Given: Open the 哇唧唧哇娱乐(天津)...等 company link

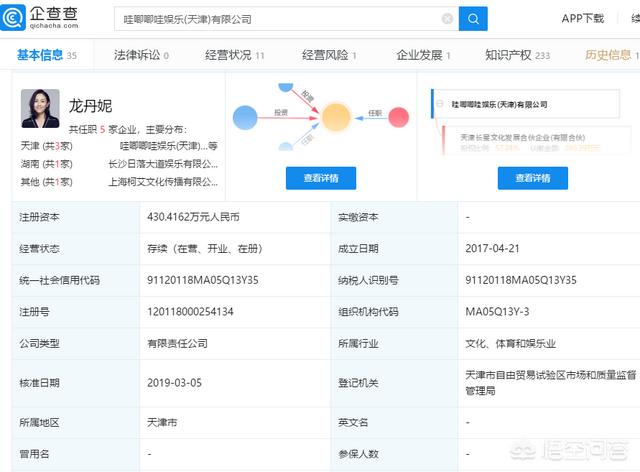Looking at the screenshot, I should tap(169, 146).
